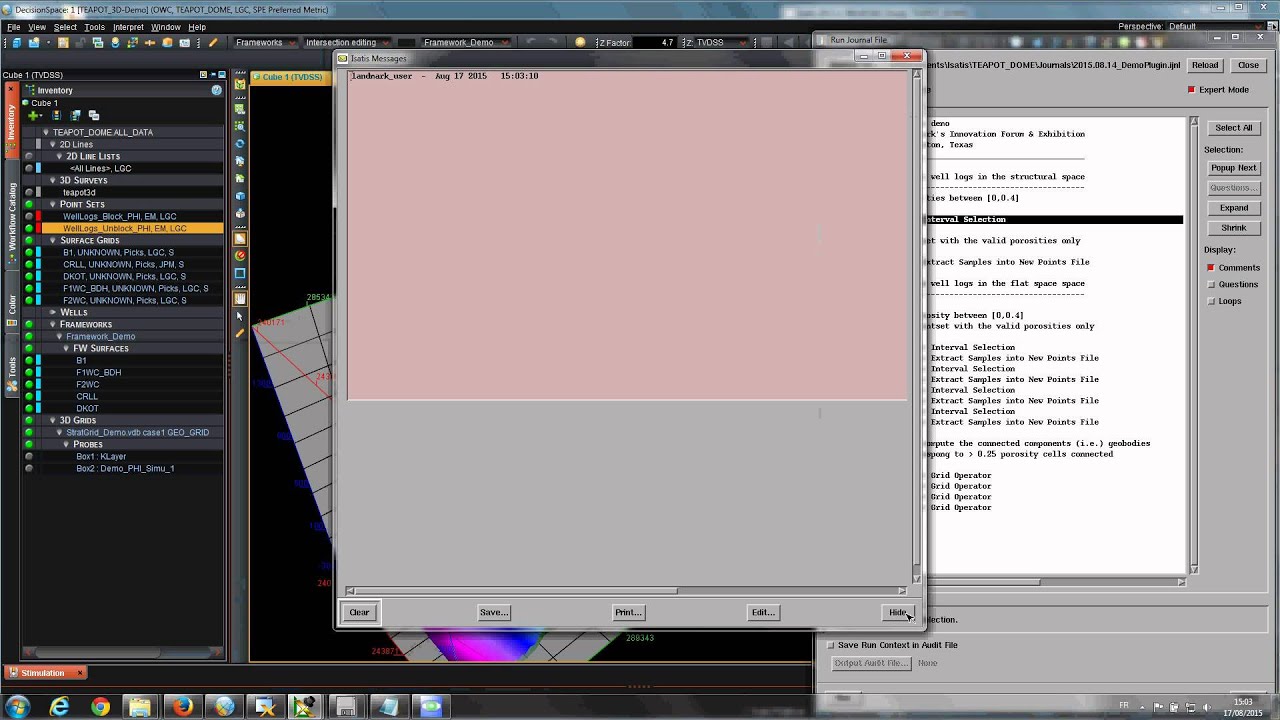
Task: Click the Z Factor value field
Action: pyautogui.click(x=655, y=43)
